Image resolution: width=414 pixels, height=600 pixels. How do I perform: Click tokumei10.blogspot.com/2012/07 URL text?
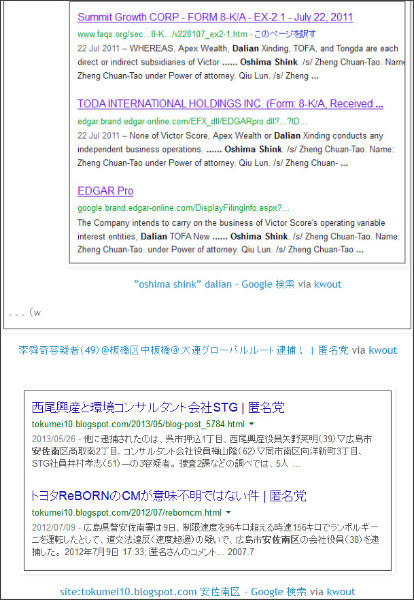[x=127, y=512]
